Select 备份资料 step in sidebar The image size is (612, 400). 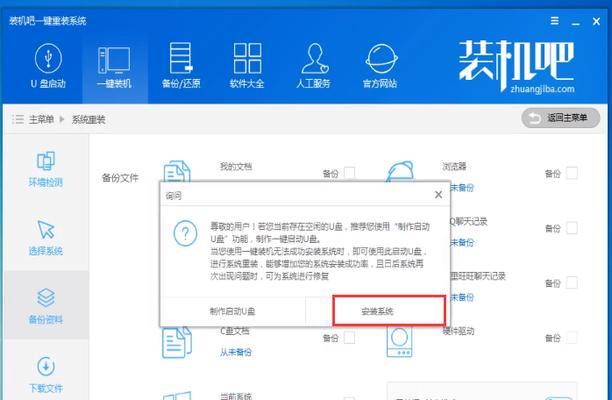[46, 307]
